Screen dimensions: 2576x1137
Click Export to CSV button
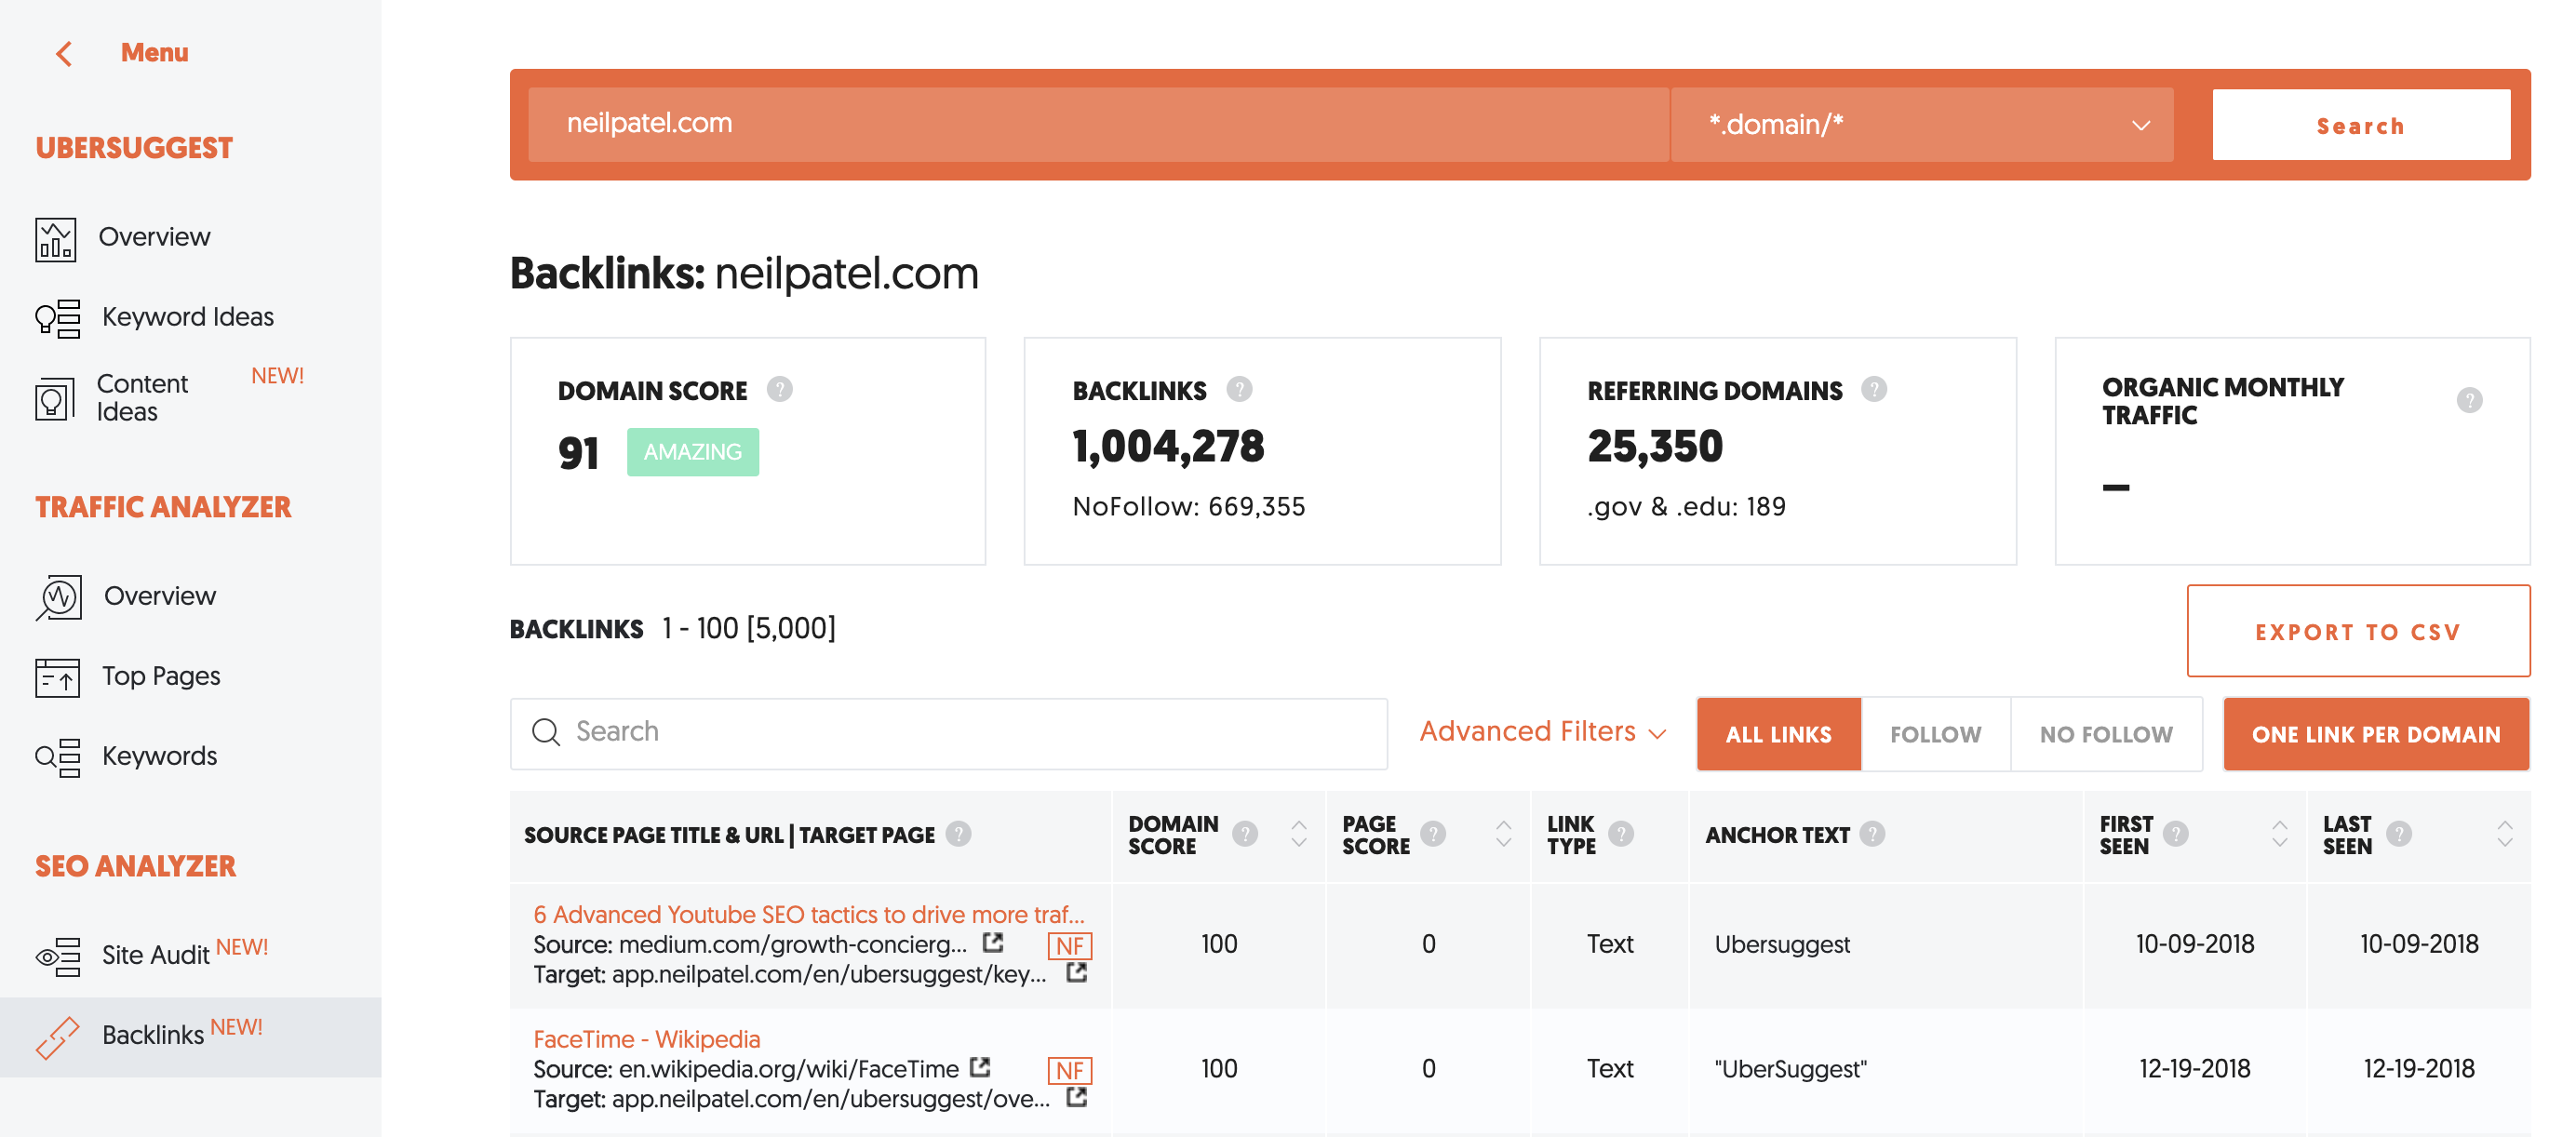[x=2358, y=631]
